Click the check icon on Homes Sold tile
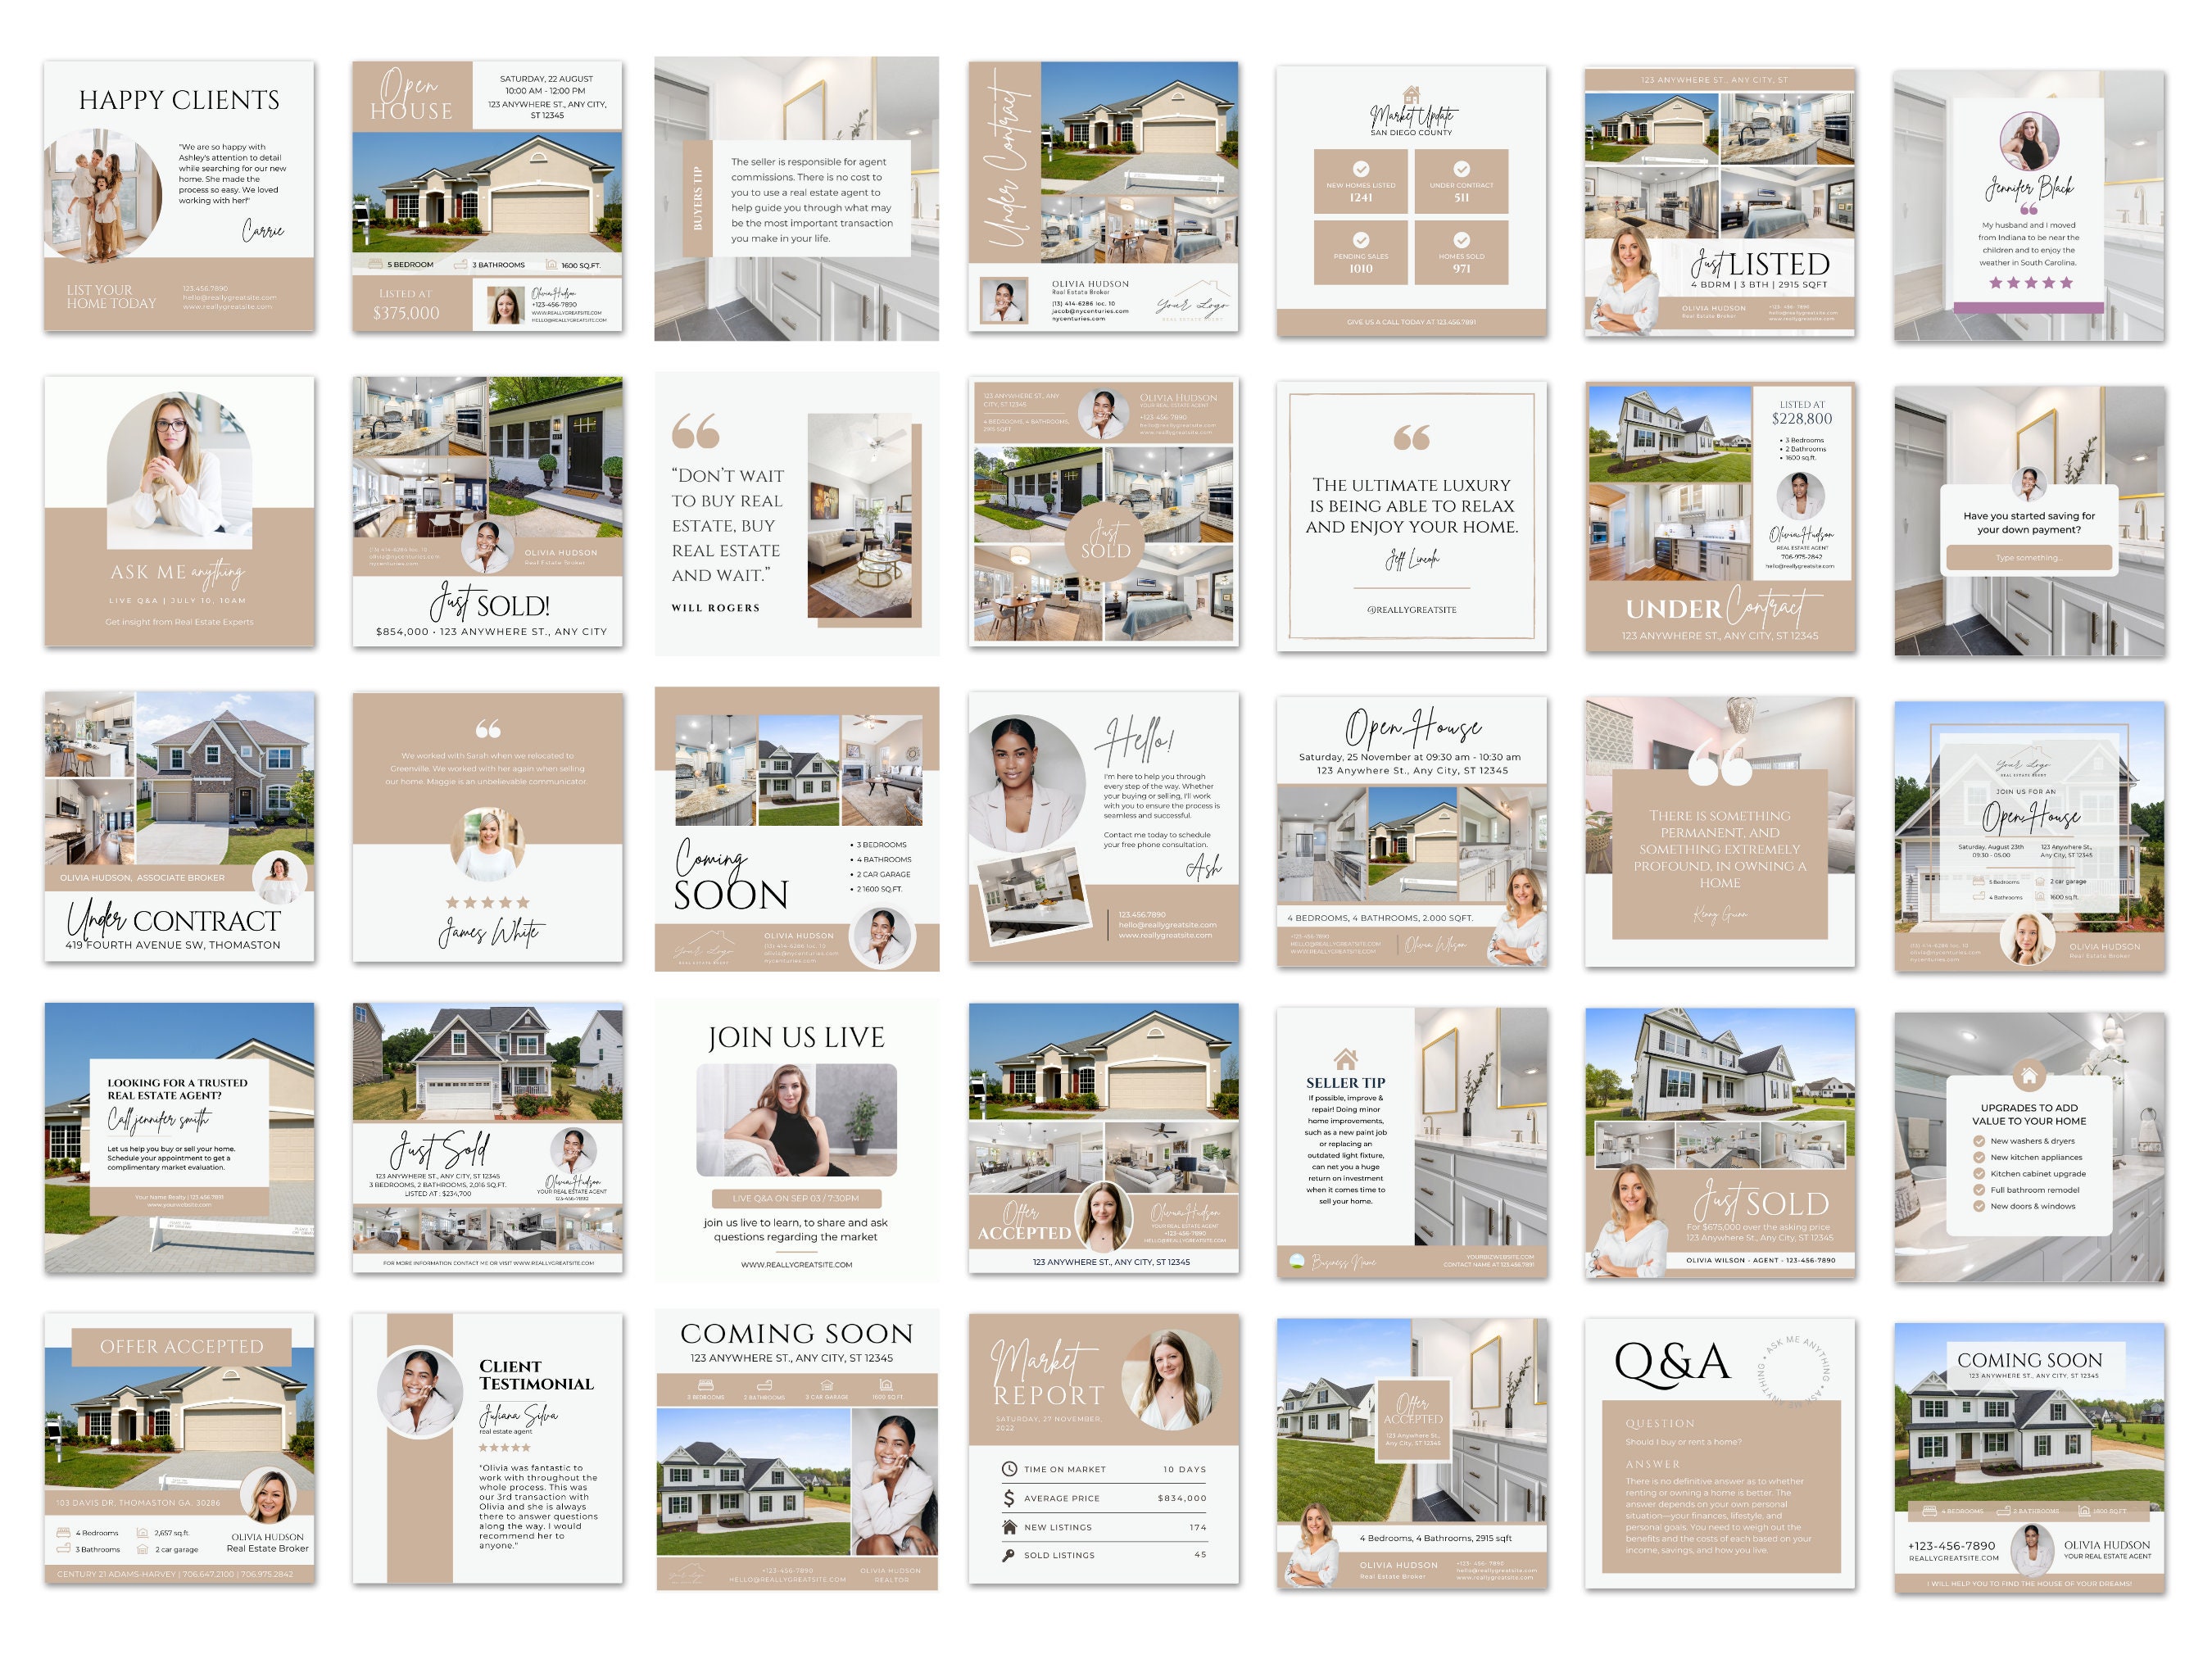The height and width of the screenshot is (1659, 2212). (1461, 240)
